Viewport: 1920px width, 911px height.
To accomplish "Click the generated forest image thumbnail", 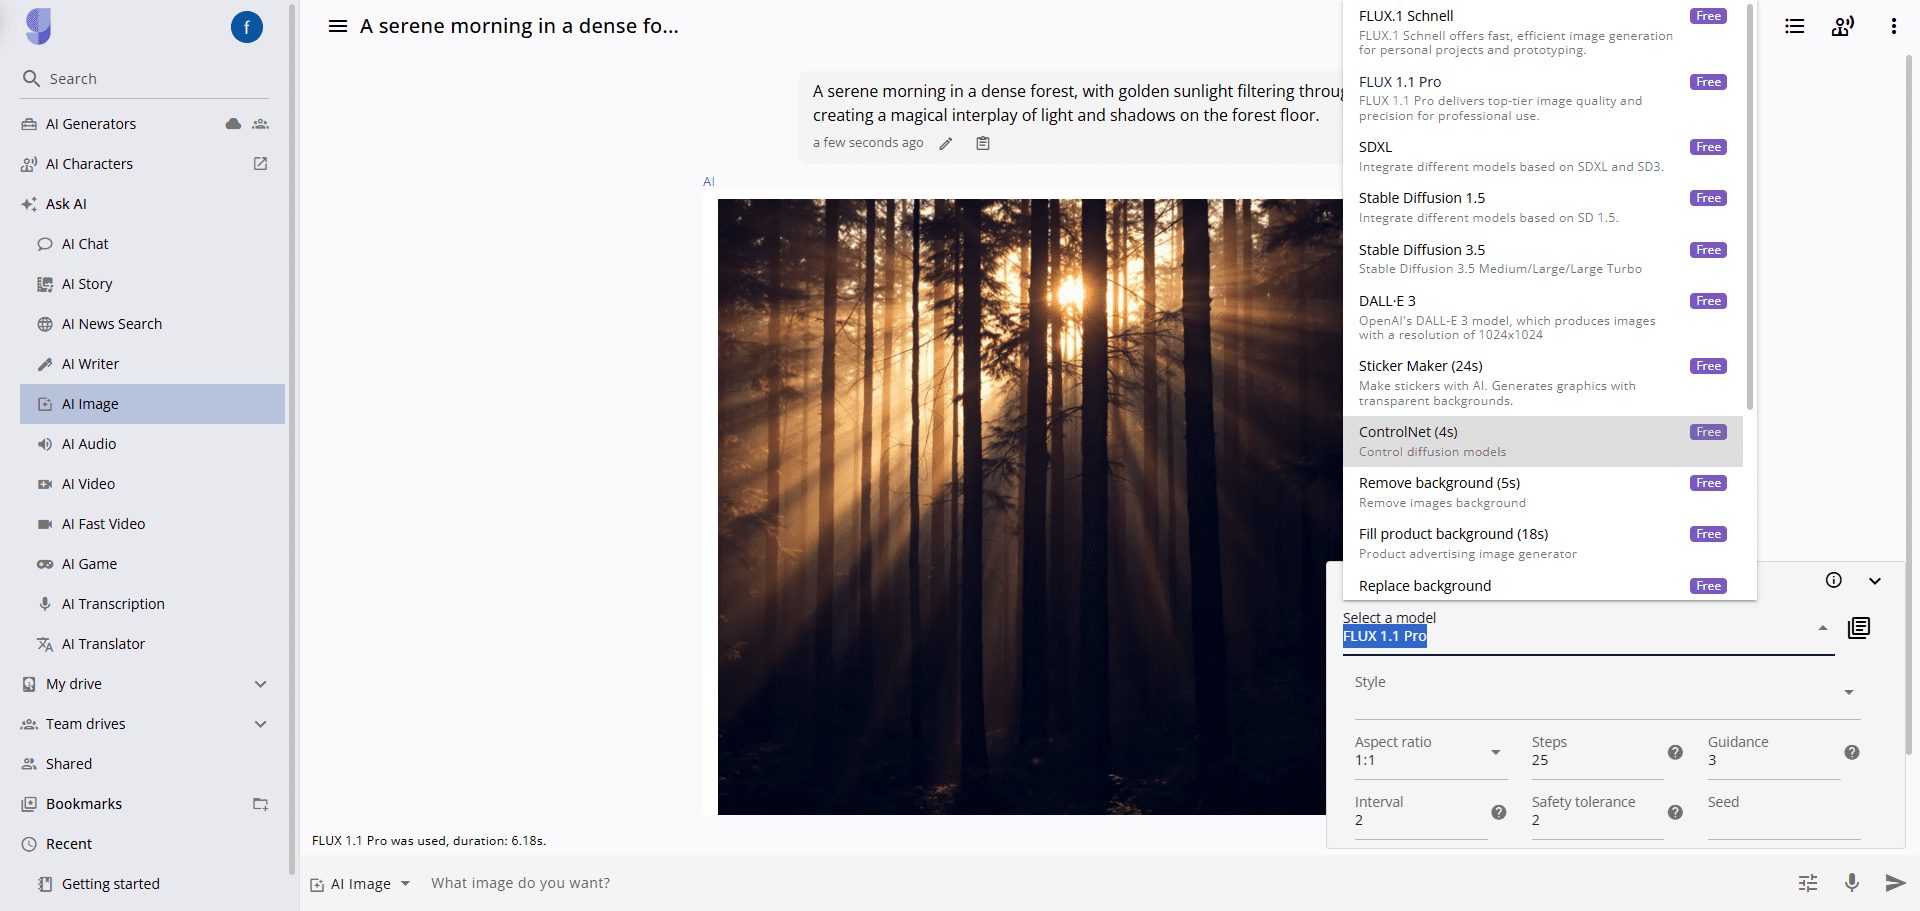I will (1030, 506).
